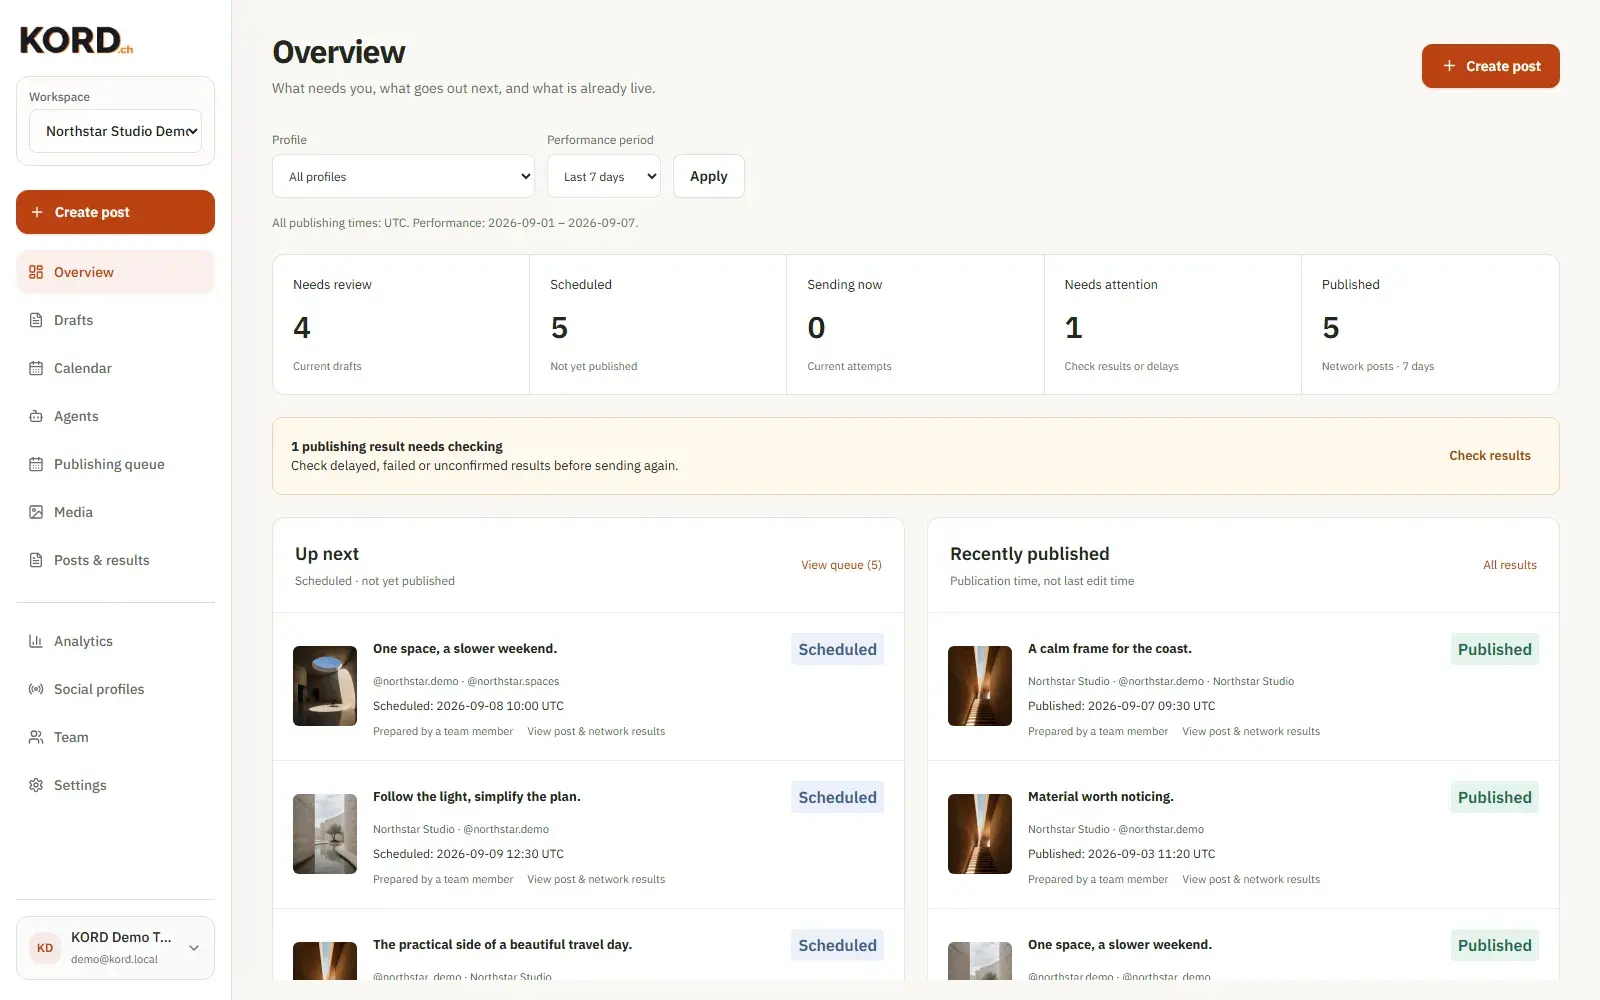Open Posts & results page
The height and width of the screenshot is (1000, 1600).
[115, 560]
